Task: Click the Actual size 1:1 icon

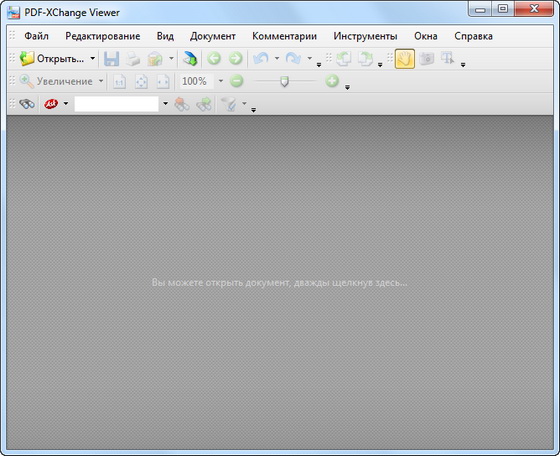Action: click(119, 82)
